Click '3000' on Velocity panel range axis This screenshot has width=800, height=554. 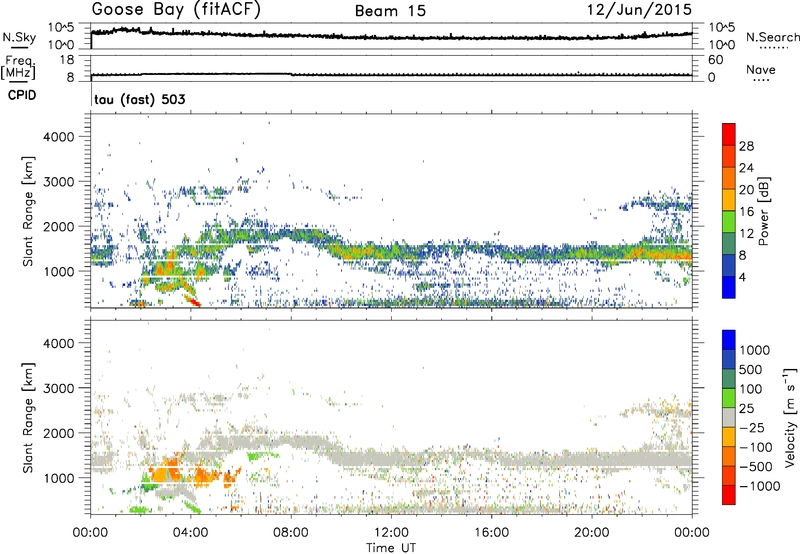(x=59, y=388)
